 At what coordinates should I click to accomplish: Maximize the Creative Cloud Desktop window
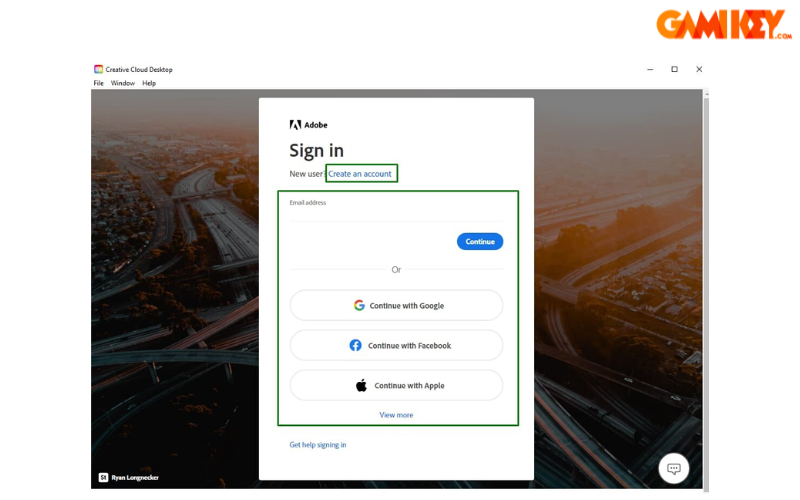pos(674,69)
